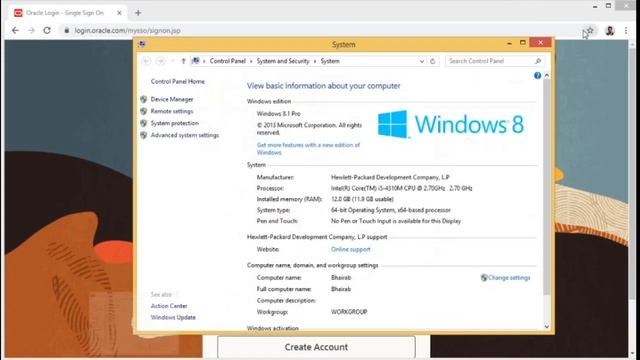The height and width of the screenshot is (360, 640).
Task: Click the Chrome address bar URL
Action: click(127, 31)
